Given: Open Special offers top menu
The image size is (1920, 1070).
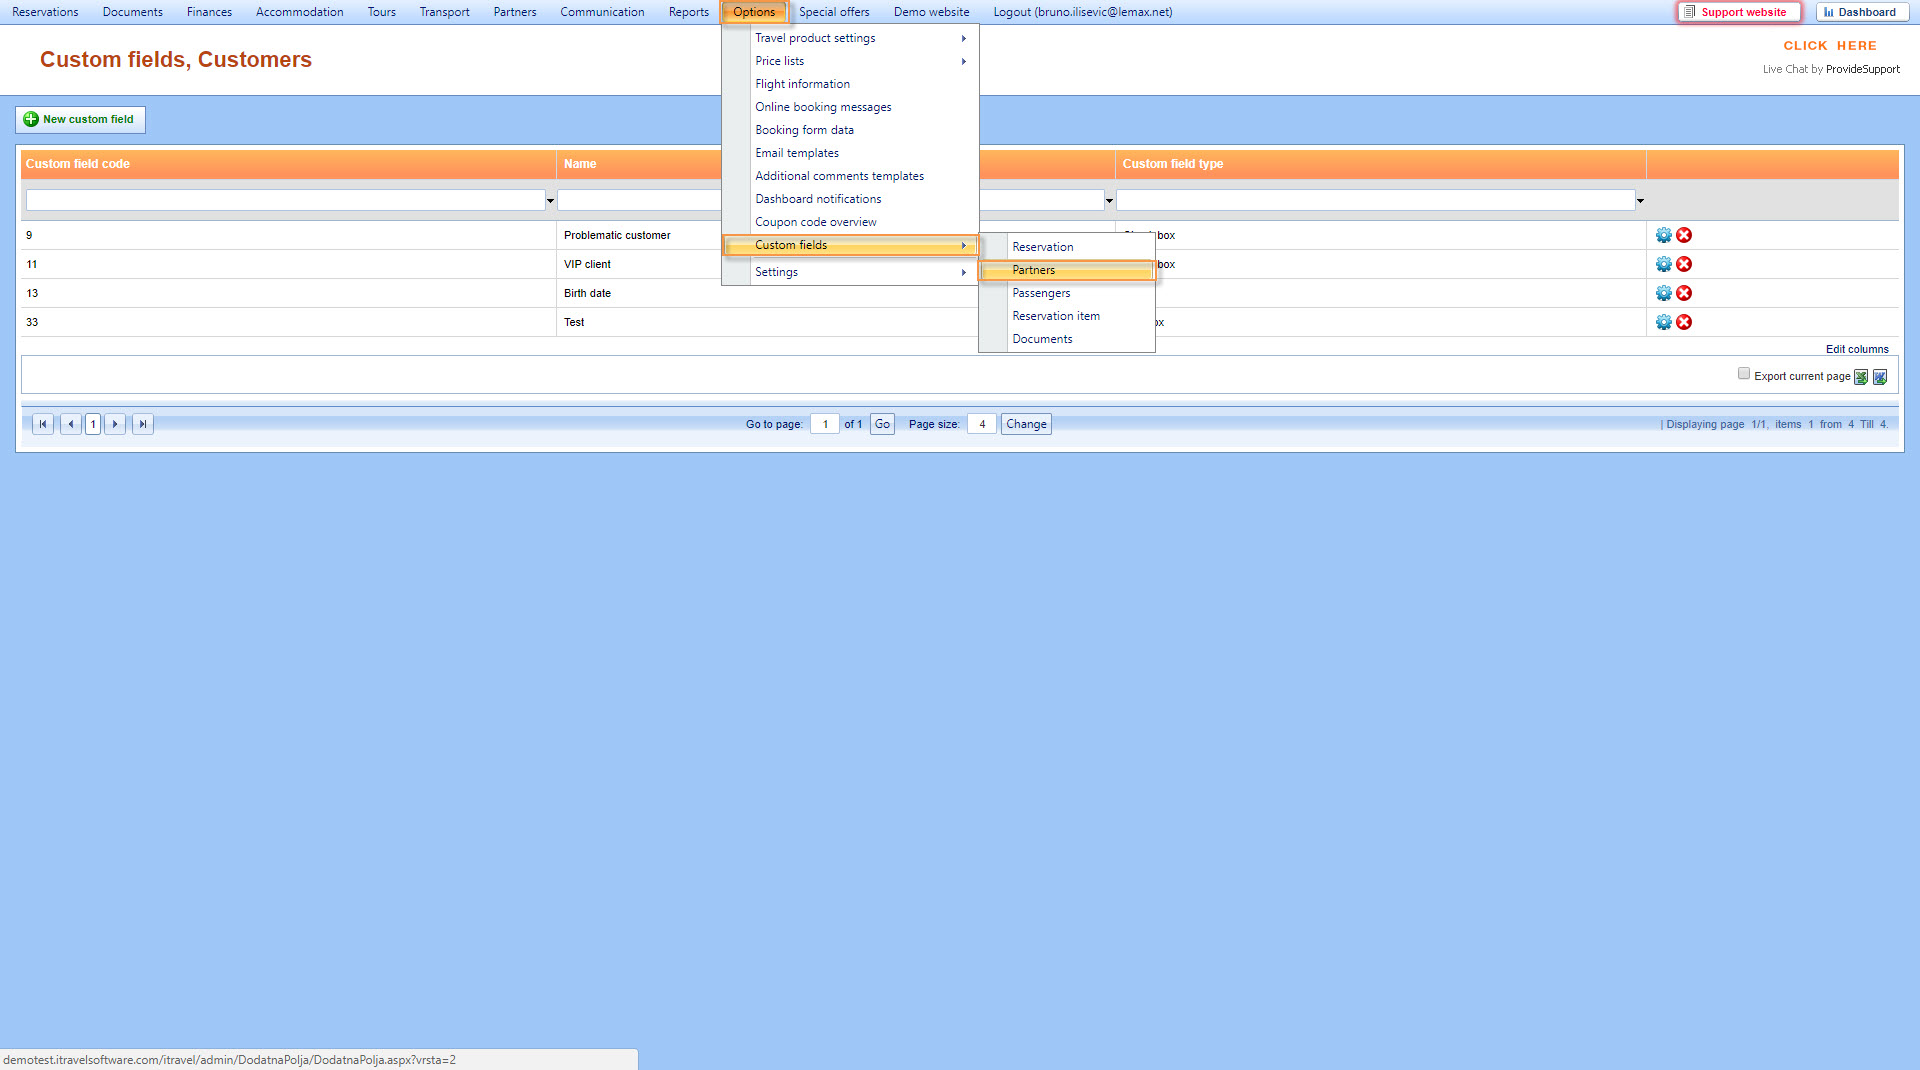Looking at the screenshot, I should click(x=834, y=12).
